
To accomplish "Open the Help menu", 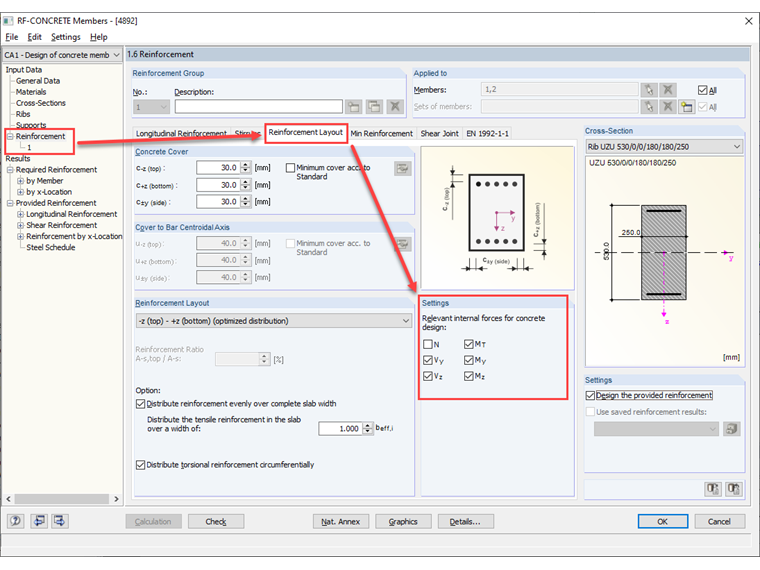I will 99,37.
